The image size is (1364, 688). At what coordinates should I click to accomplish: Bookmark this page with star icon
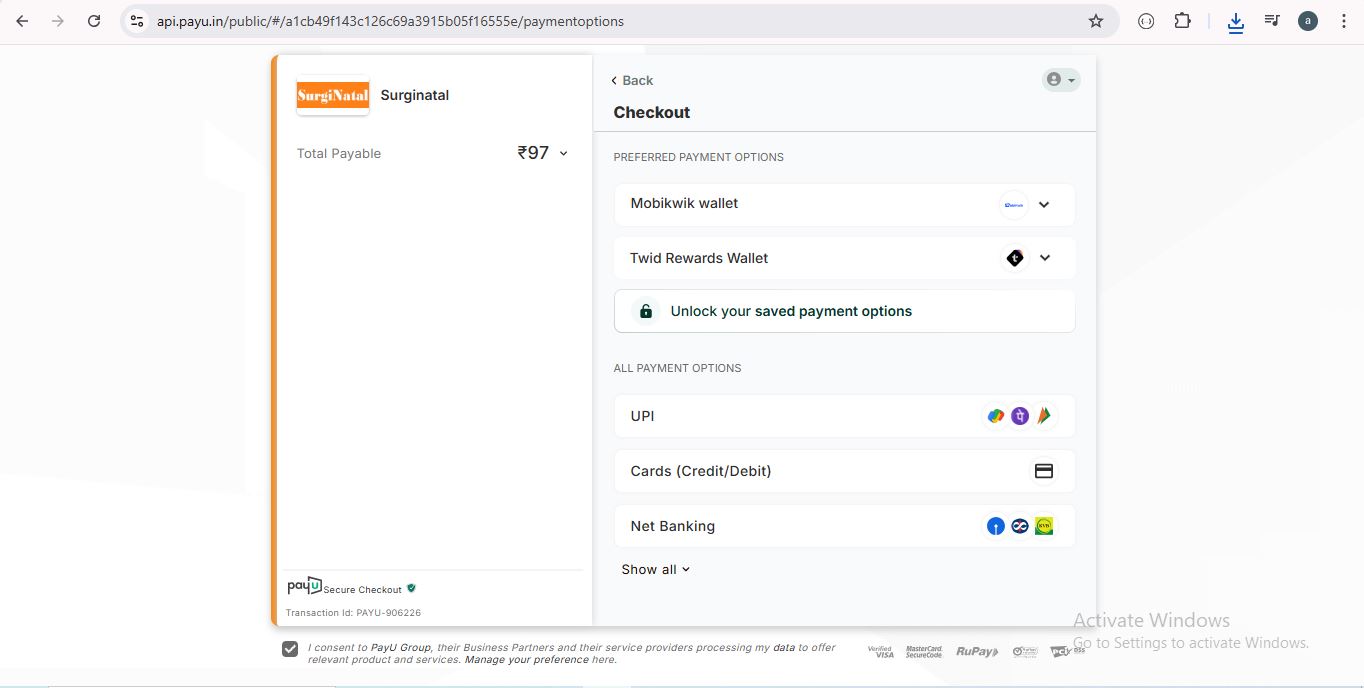coord(1096,21)
